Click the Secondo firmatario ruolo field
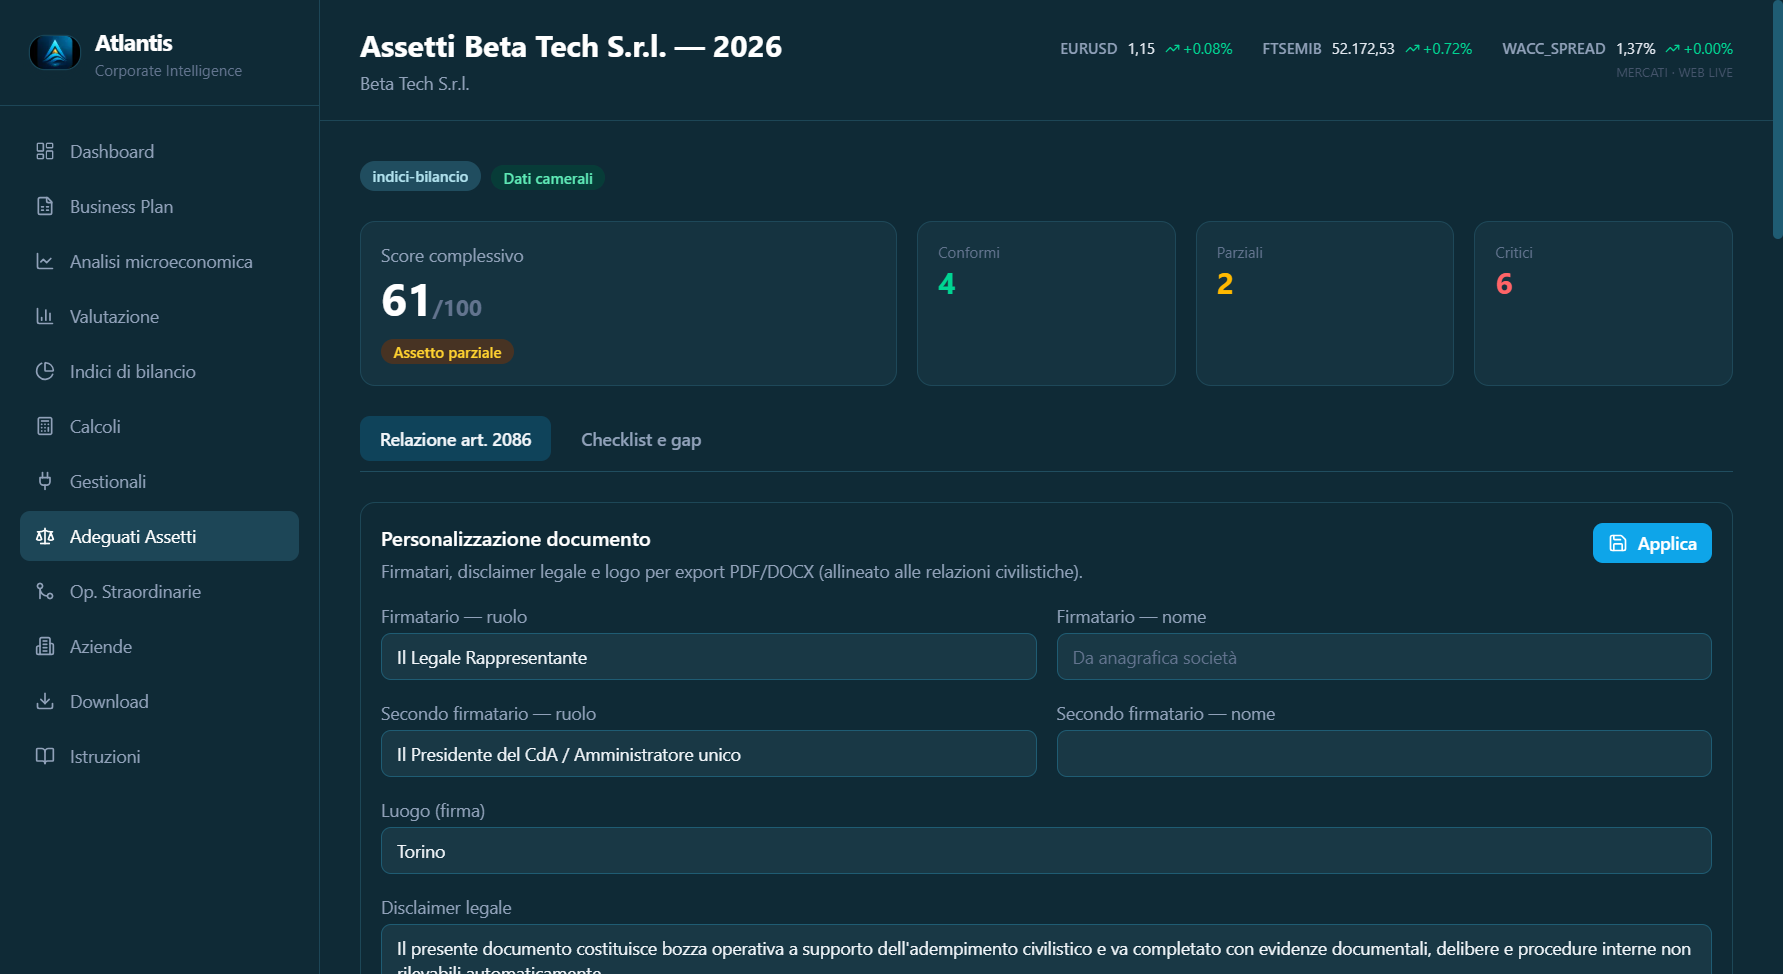Image resolution: width=1783 pixels, height=974 pixels. (x=708, y=754)
